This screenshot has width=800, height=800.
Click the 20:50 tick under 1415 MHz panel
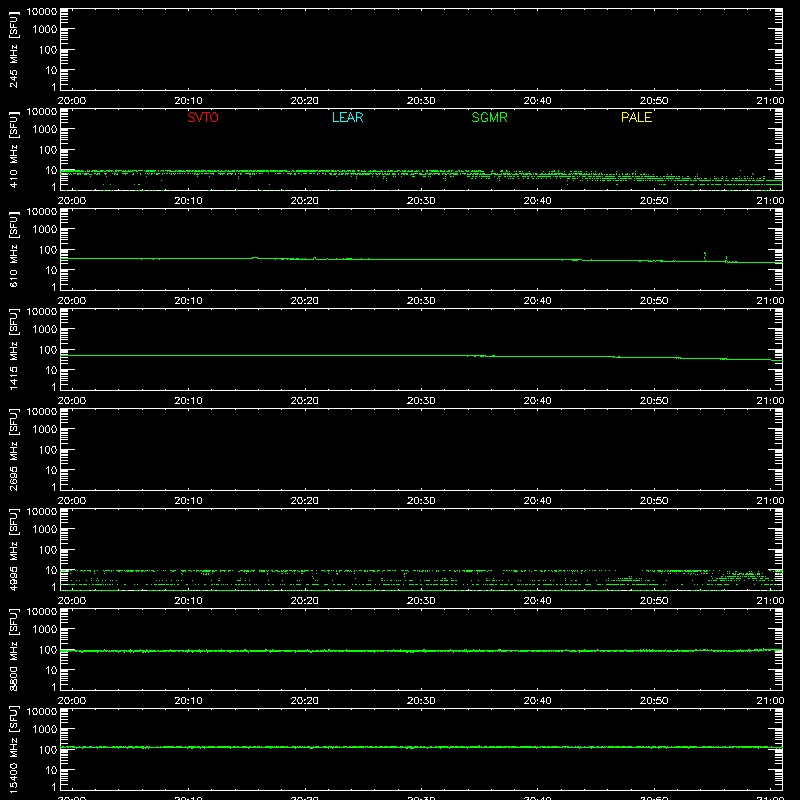654,401
